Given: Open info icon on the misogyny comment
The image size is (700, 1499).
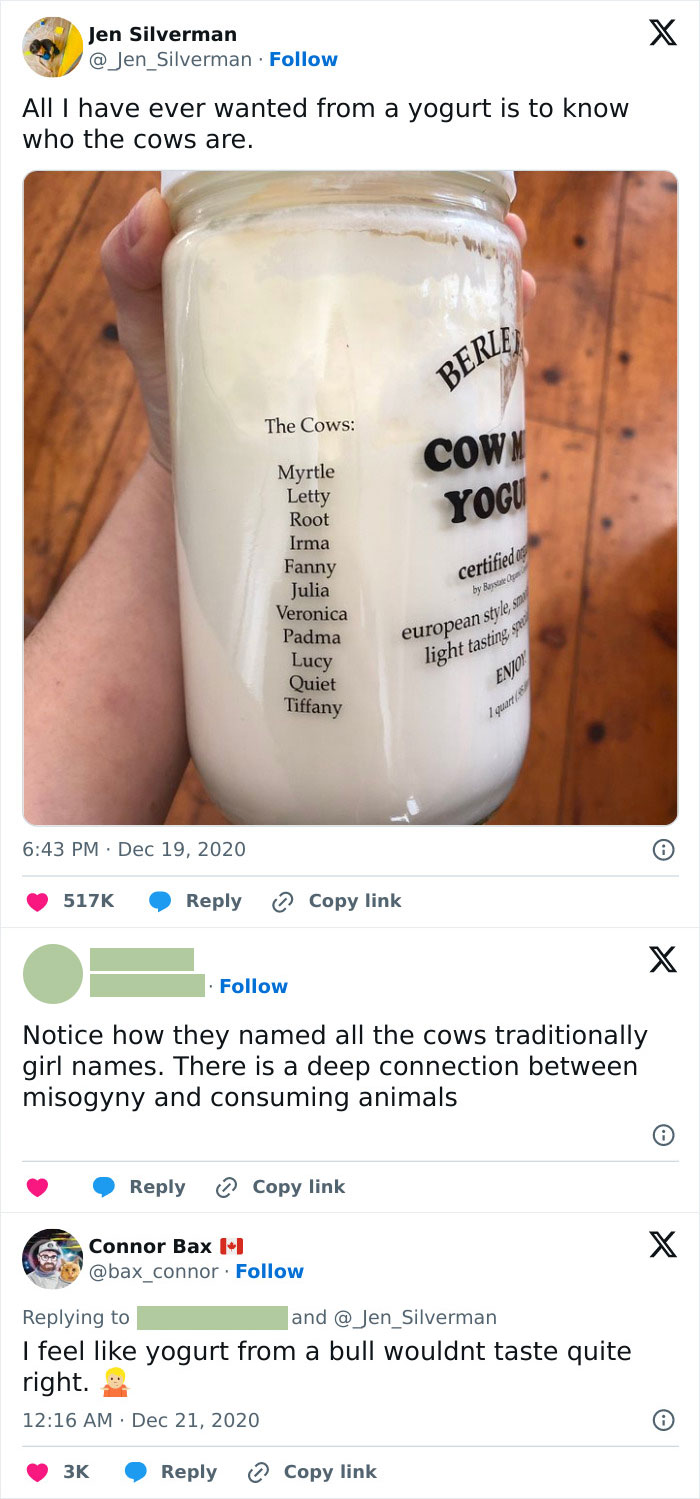Looking at the screenshot, I should click(x=662, y=1135).
